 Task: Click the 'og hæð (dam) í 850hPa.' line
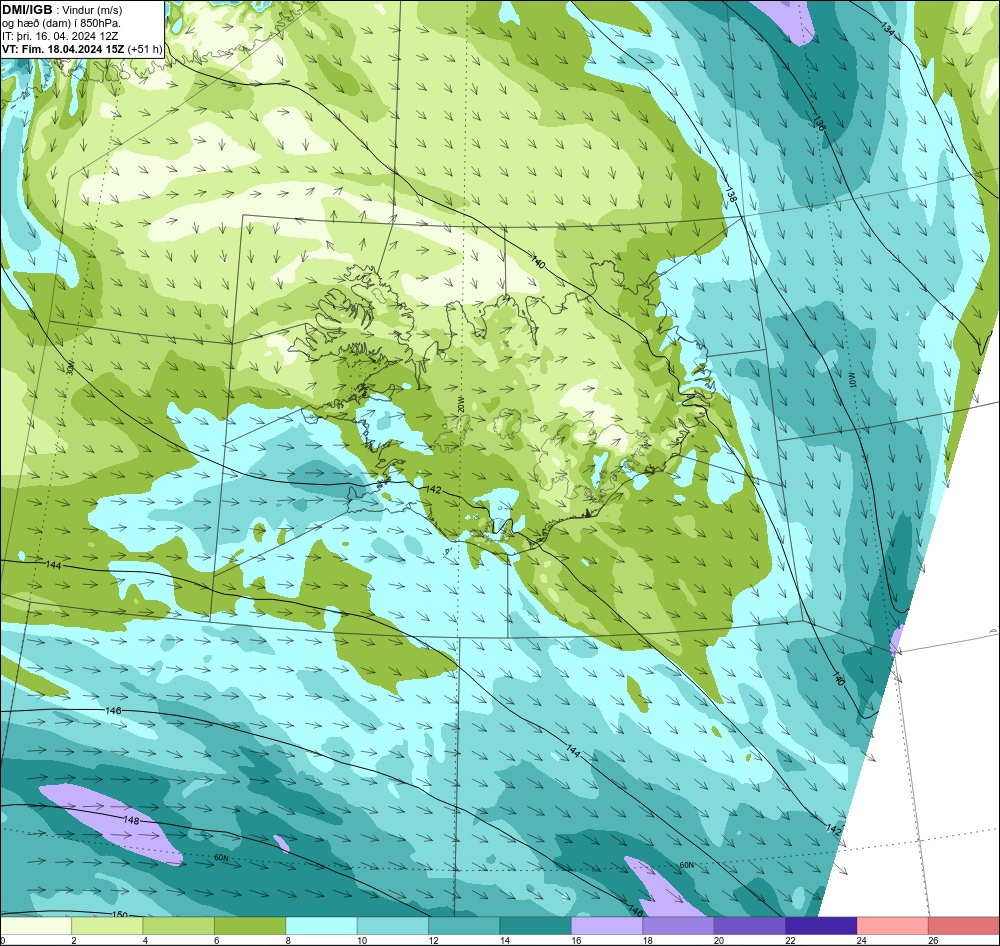[x=61, y=23]
